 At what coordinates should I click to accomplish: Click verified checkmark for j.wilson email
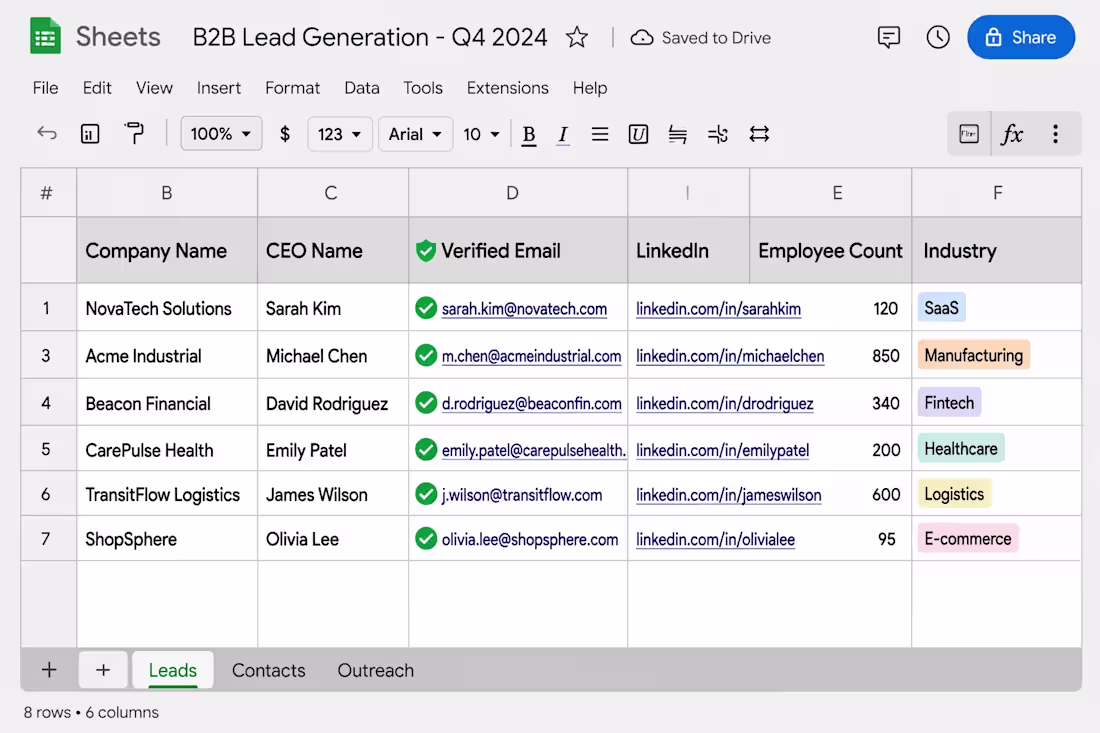[x=425, y=495]
